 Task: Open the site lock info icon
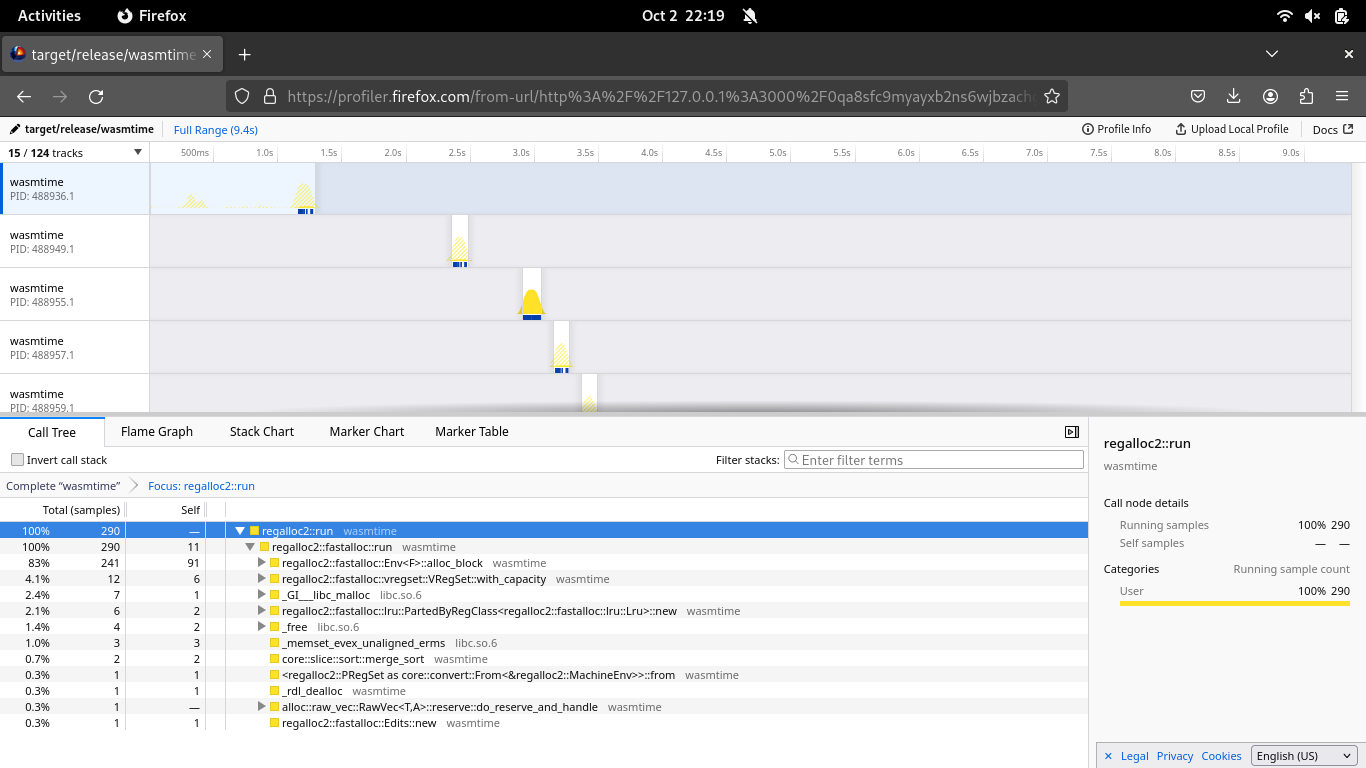pyautogui.click(x=269, y=96)
